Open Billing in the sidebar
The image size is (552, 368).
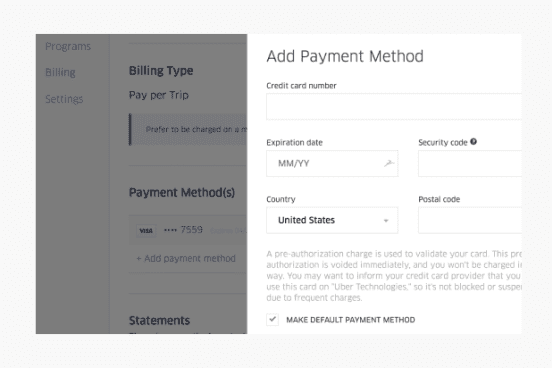tap(60, 73)
